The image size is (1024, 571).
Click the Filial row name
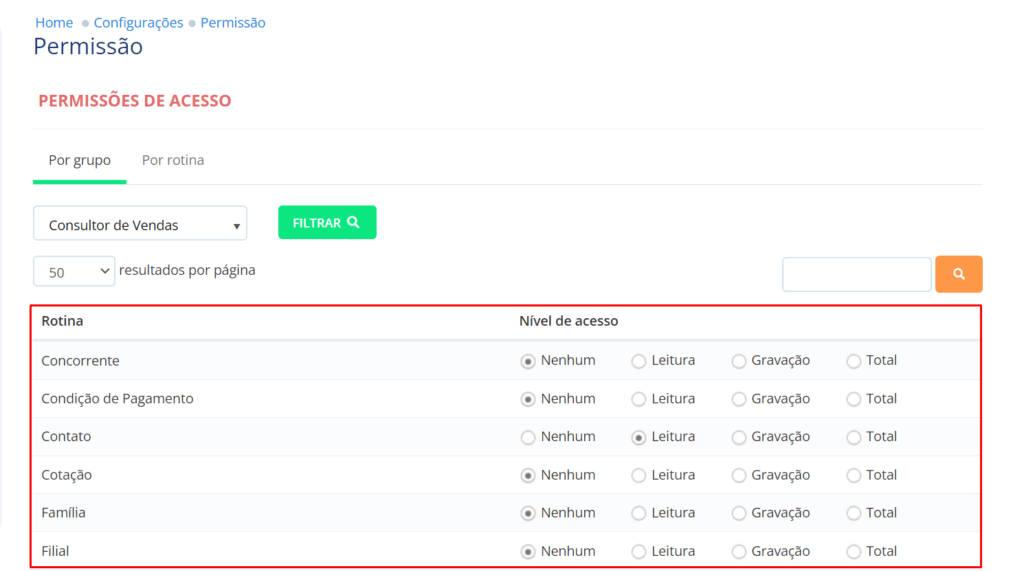point(55,551)
